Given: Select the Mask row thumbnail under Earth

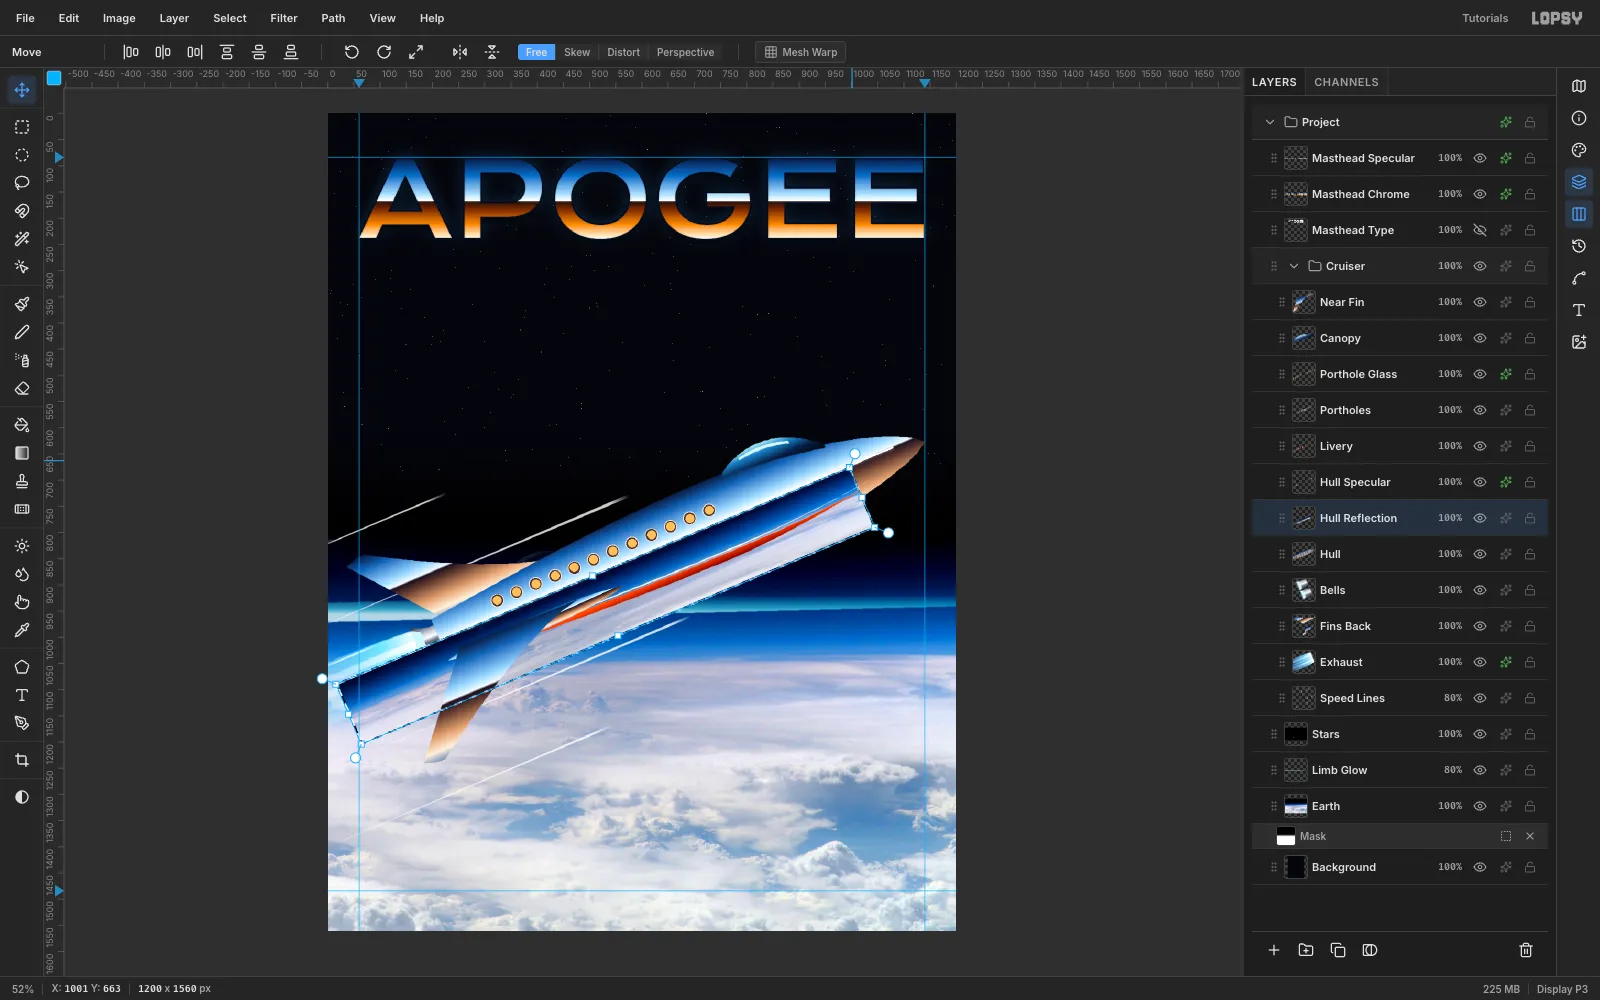Looking at the screenshot, I should click(x=1286, y=836).
